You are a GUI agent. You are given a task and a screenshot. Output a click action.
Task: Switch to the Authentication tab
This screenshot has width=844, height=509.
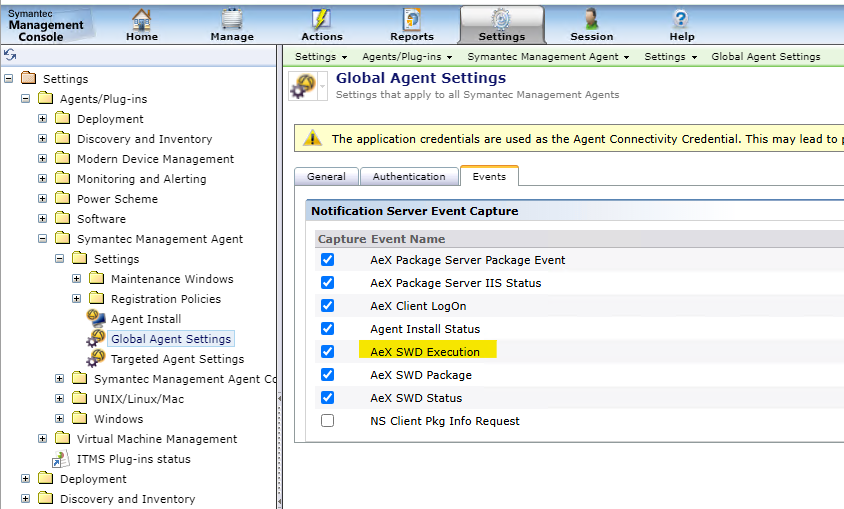coord(409,177)
